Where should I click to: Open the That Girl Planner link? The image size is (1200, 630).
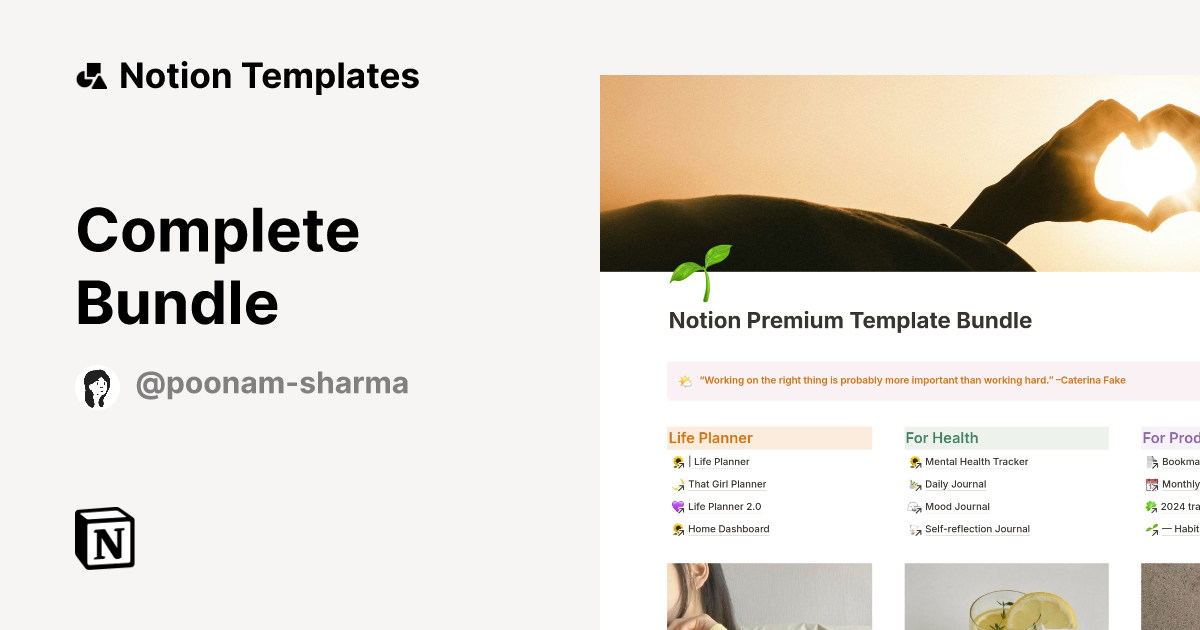coord(726,484)
